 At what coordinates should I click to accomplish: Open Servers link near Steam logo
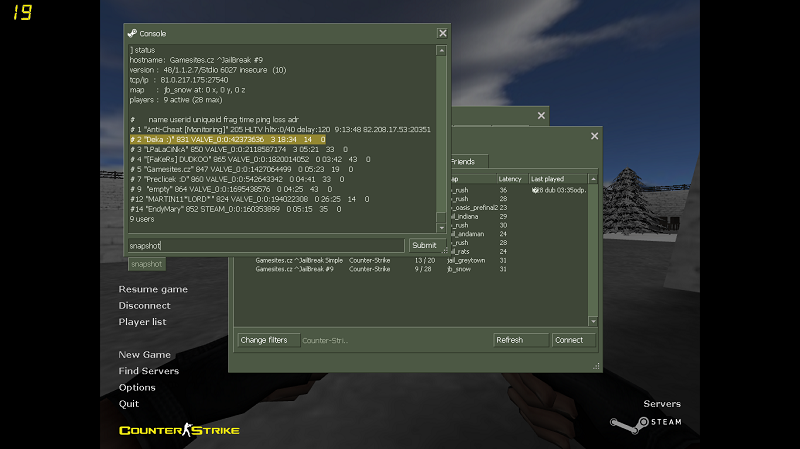tap(662, 404)
